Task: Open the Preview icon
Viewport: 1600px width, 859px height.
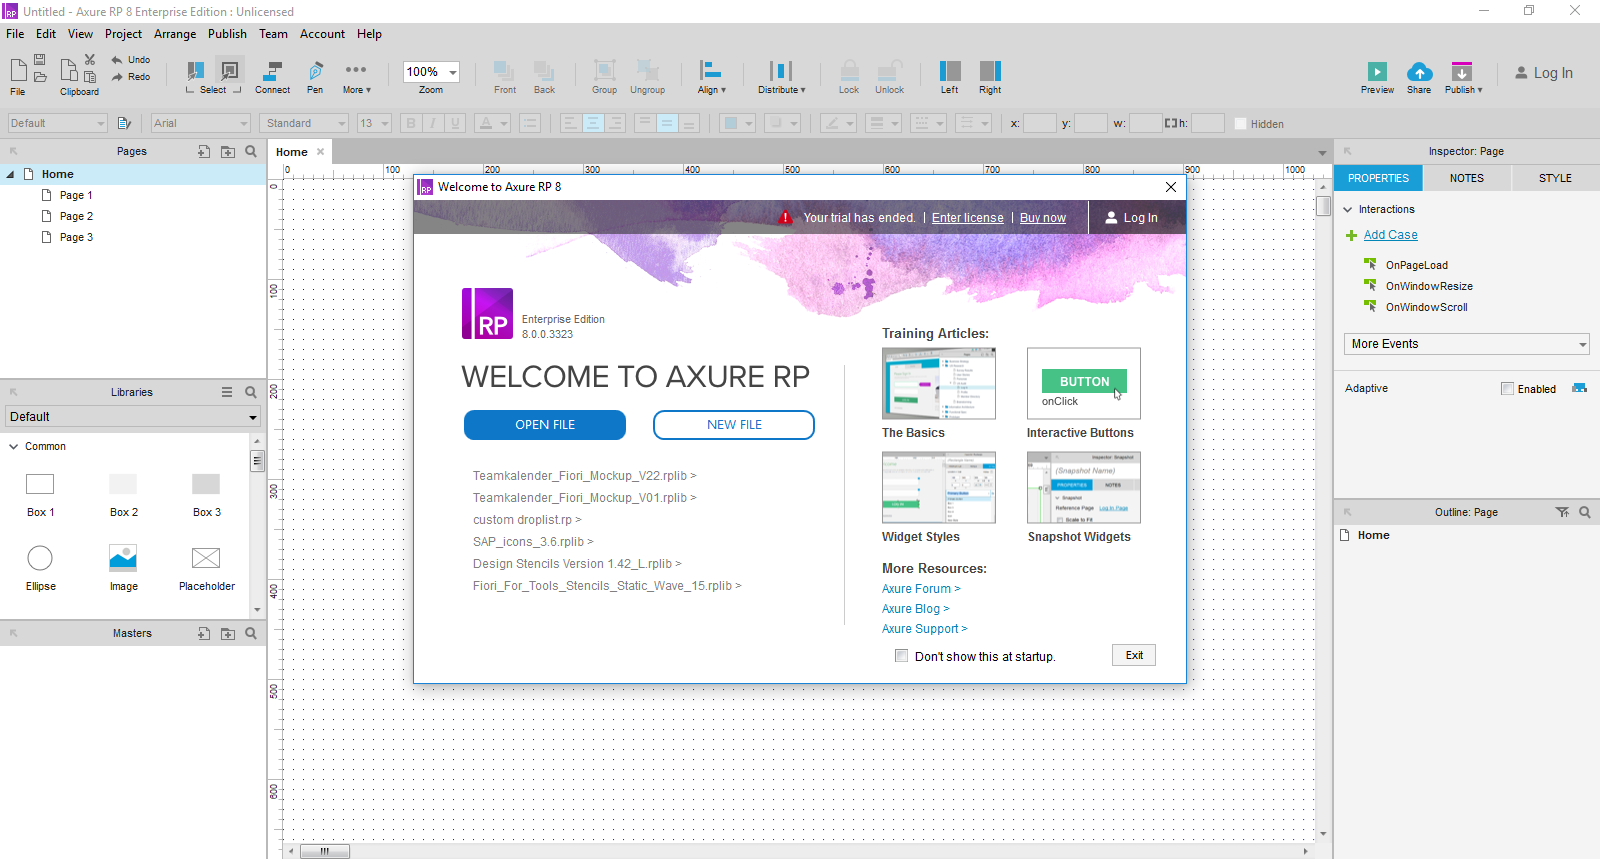Action: coord(1377,72)
